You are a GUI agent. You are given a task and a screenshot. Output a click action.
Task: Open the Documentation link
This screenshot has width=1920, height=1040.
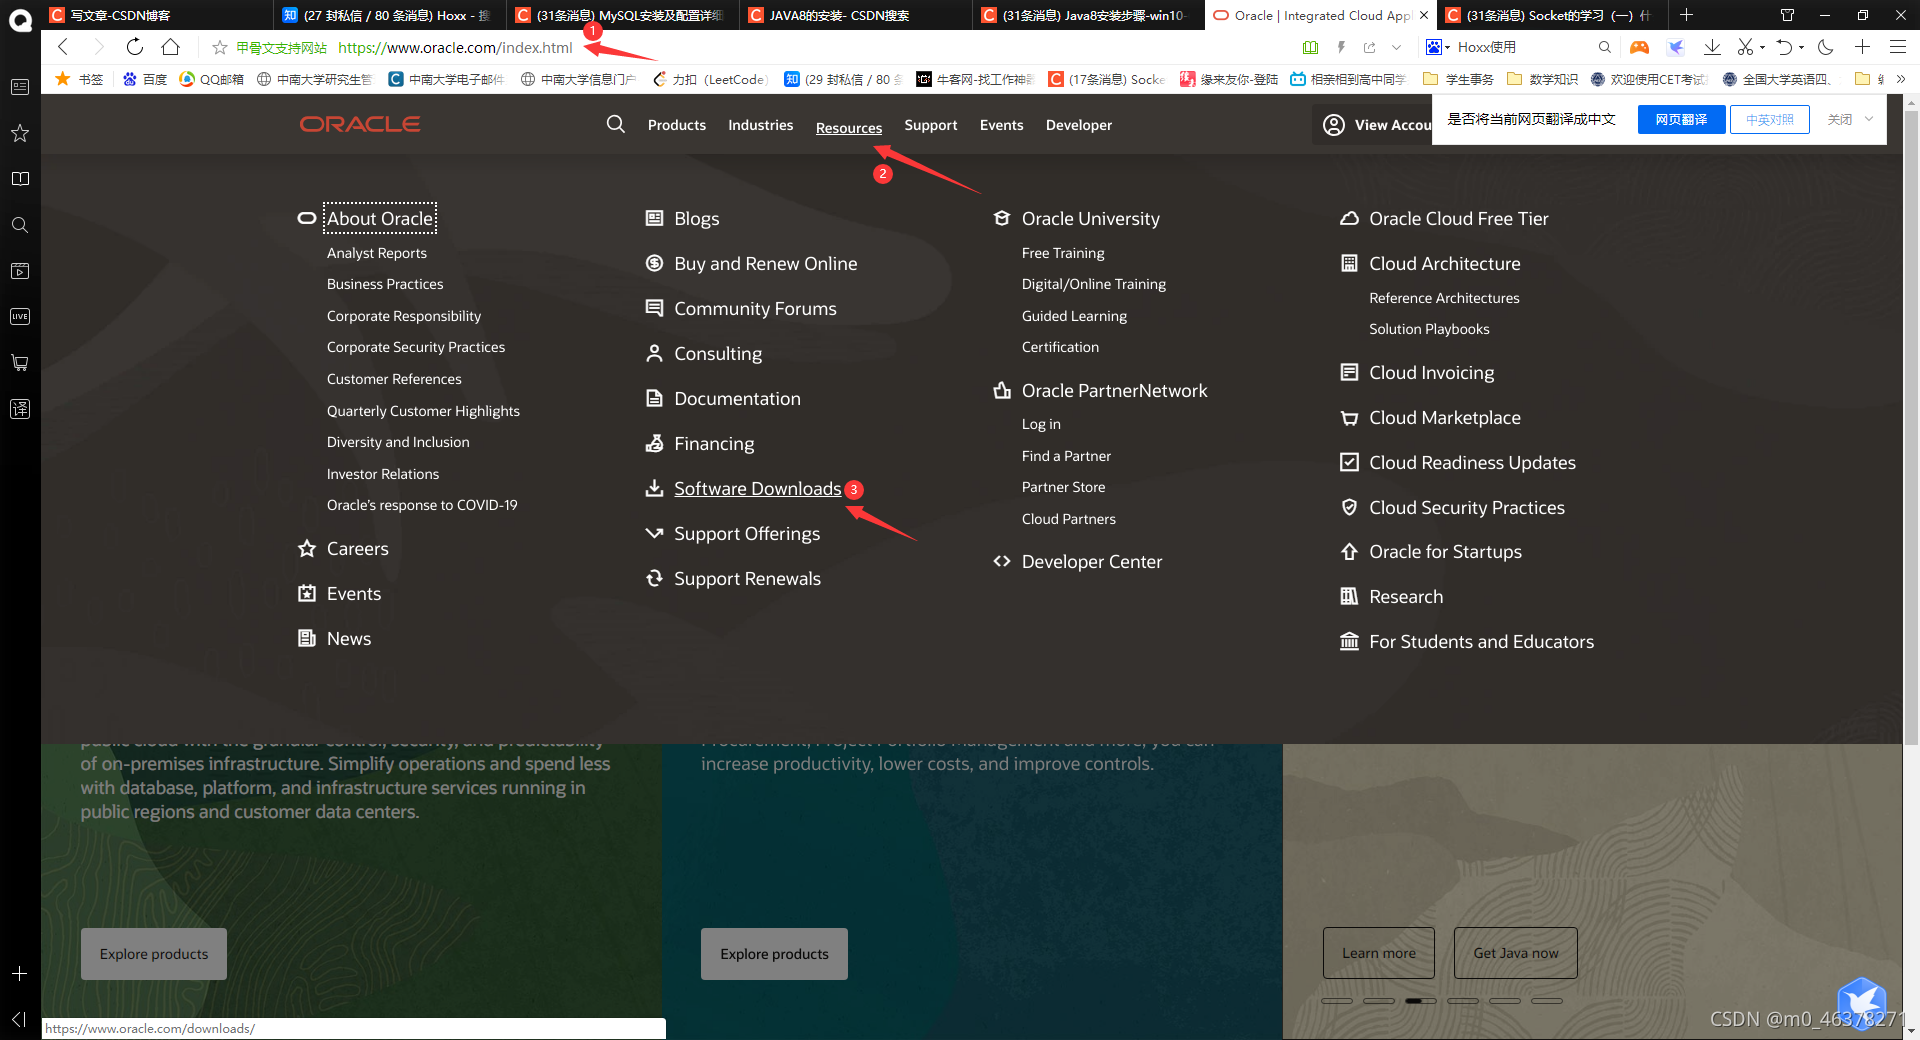pos(737,398)
